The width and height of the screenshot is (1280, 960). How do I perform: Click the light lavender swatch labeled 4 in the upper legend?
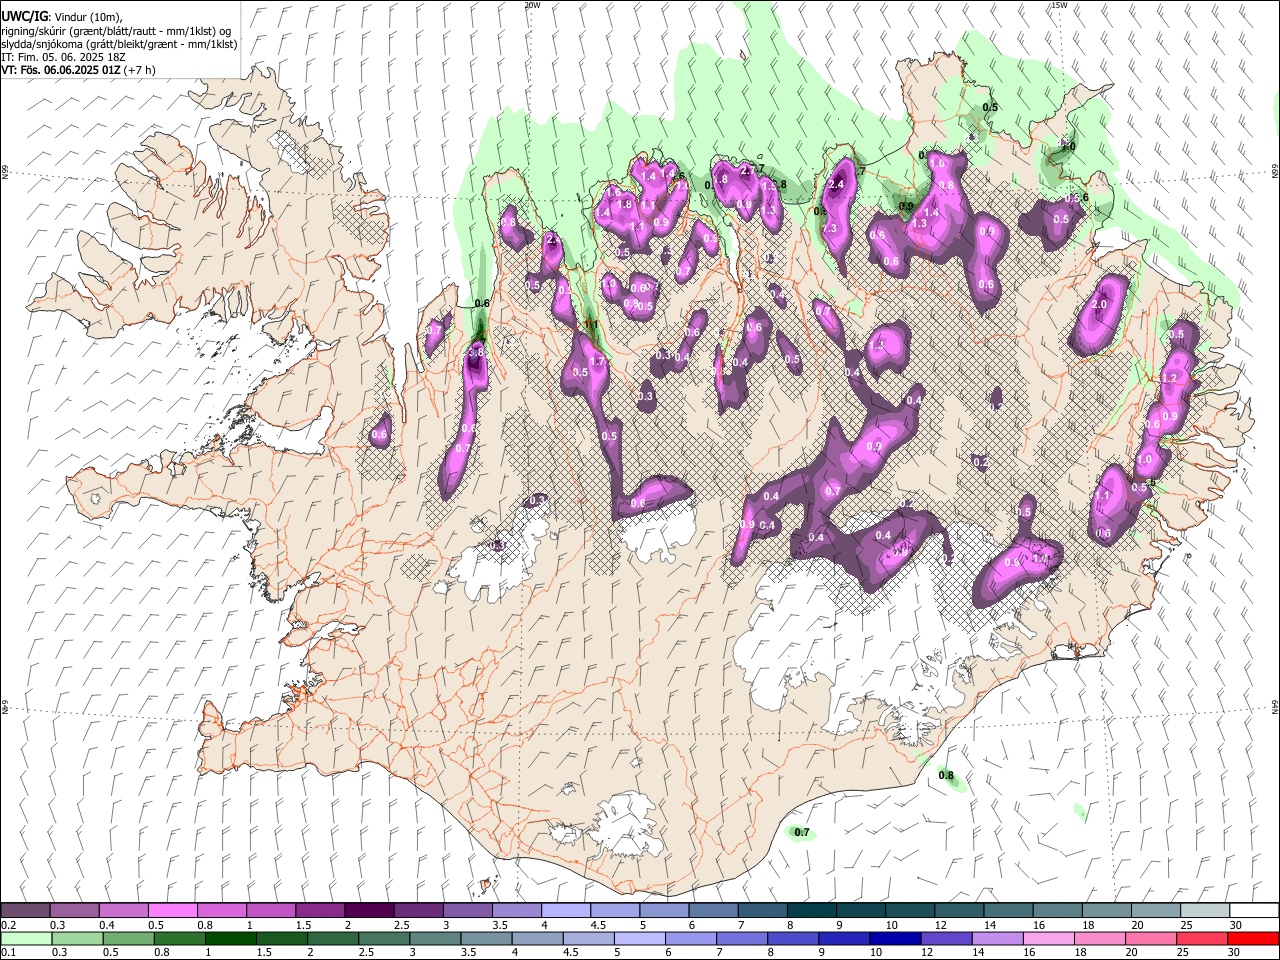pyautogui.click(x=565, y=910)
